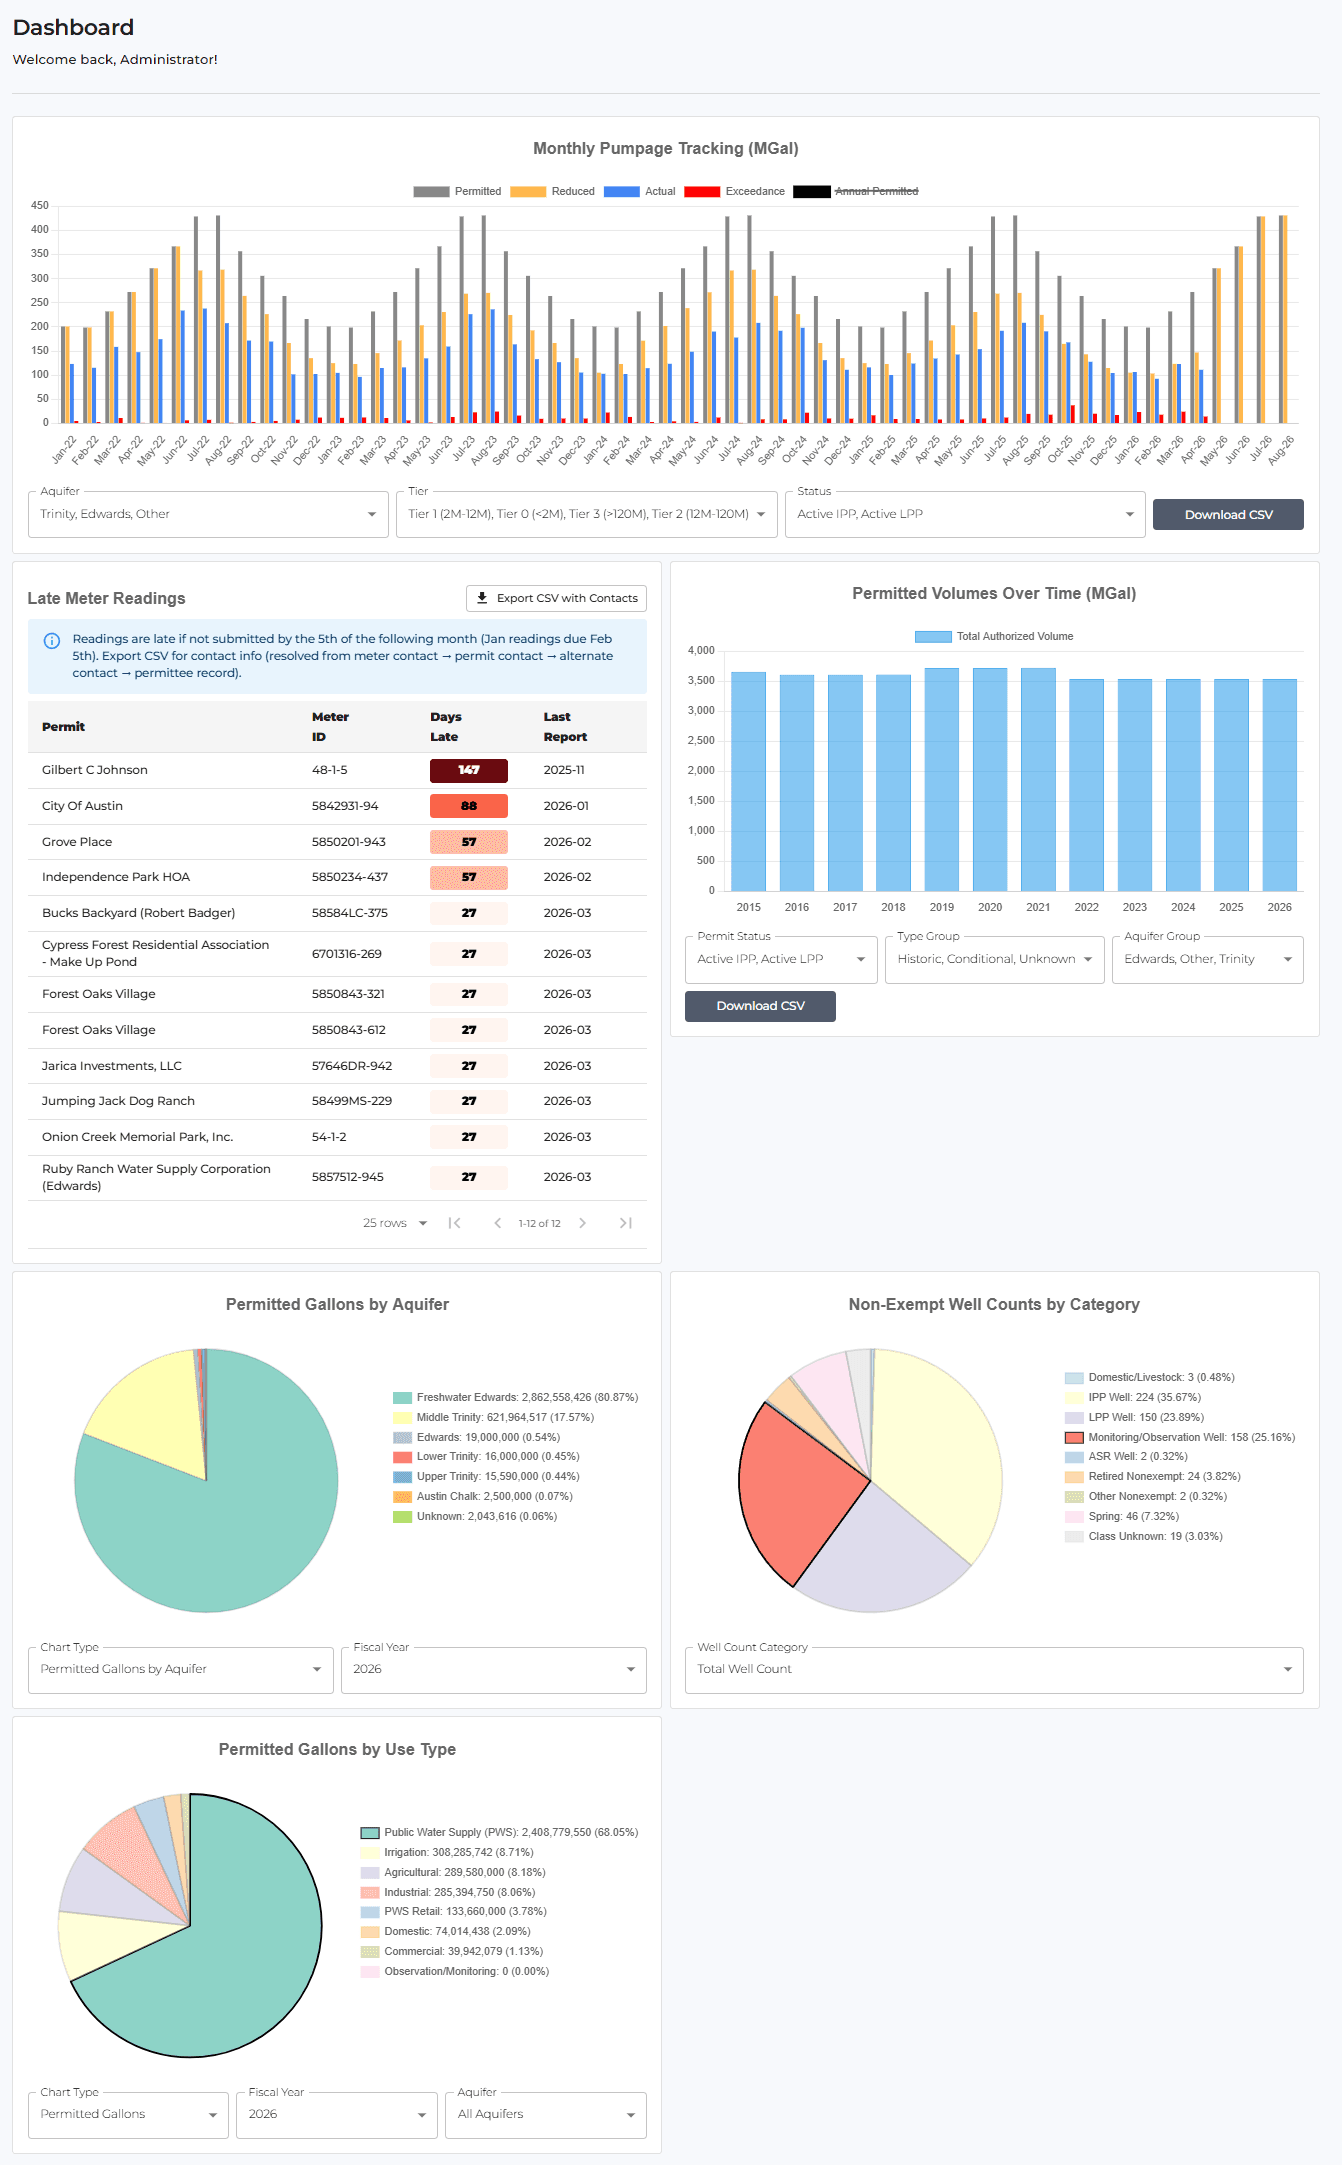Select the Jumping Jack Dog Ranch row
Viewport: 1342px width, 2165px height.
[x=337, y=1101]
